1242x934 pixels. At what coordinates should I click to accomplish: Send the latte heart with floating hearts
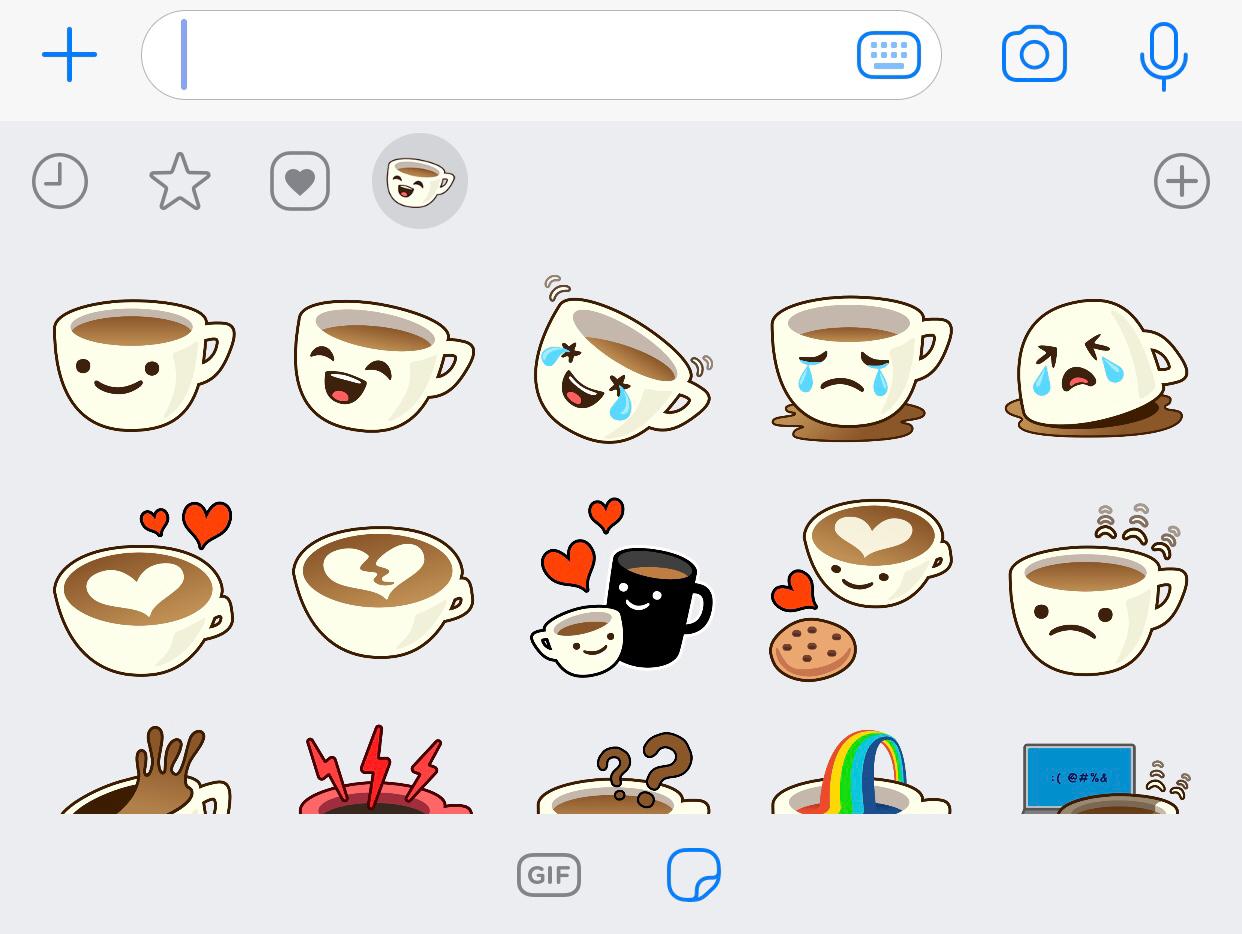point(143,590)
